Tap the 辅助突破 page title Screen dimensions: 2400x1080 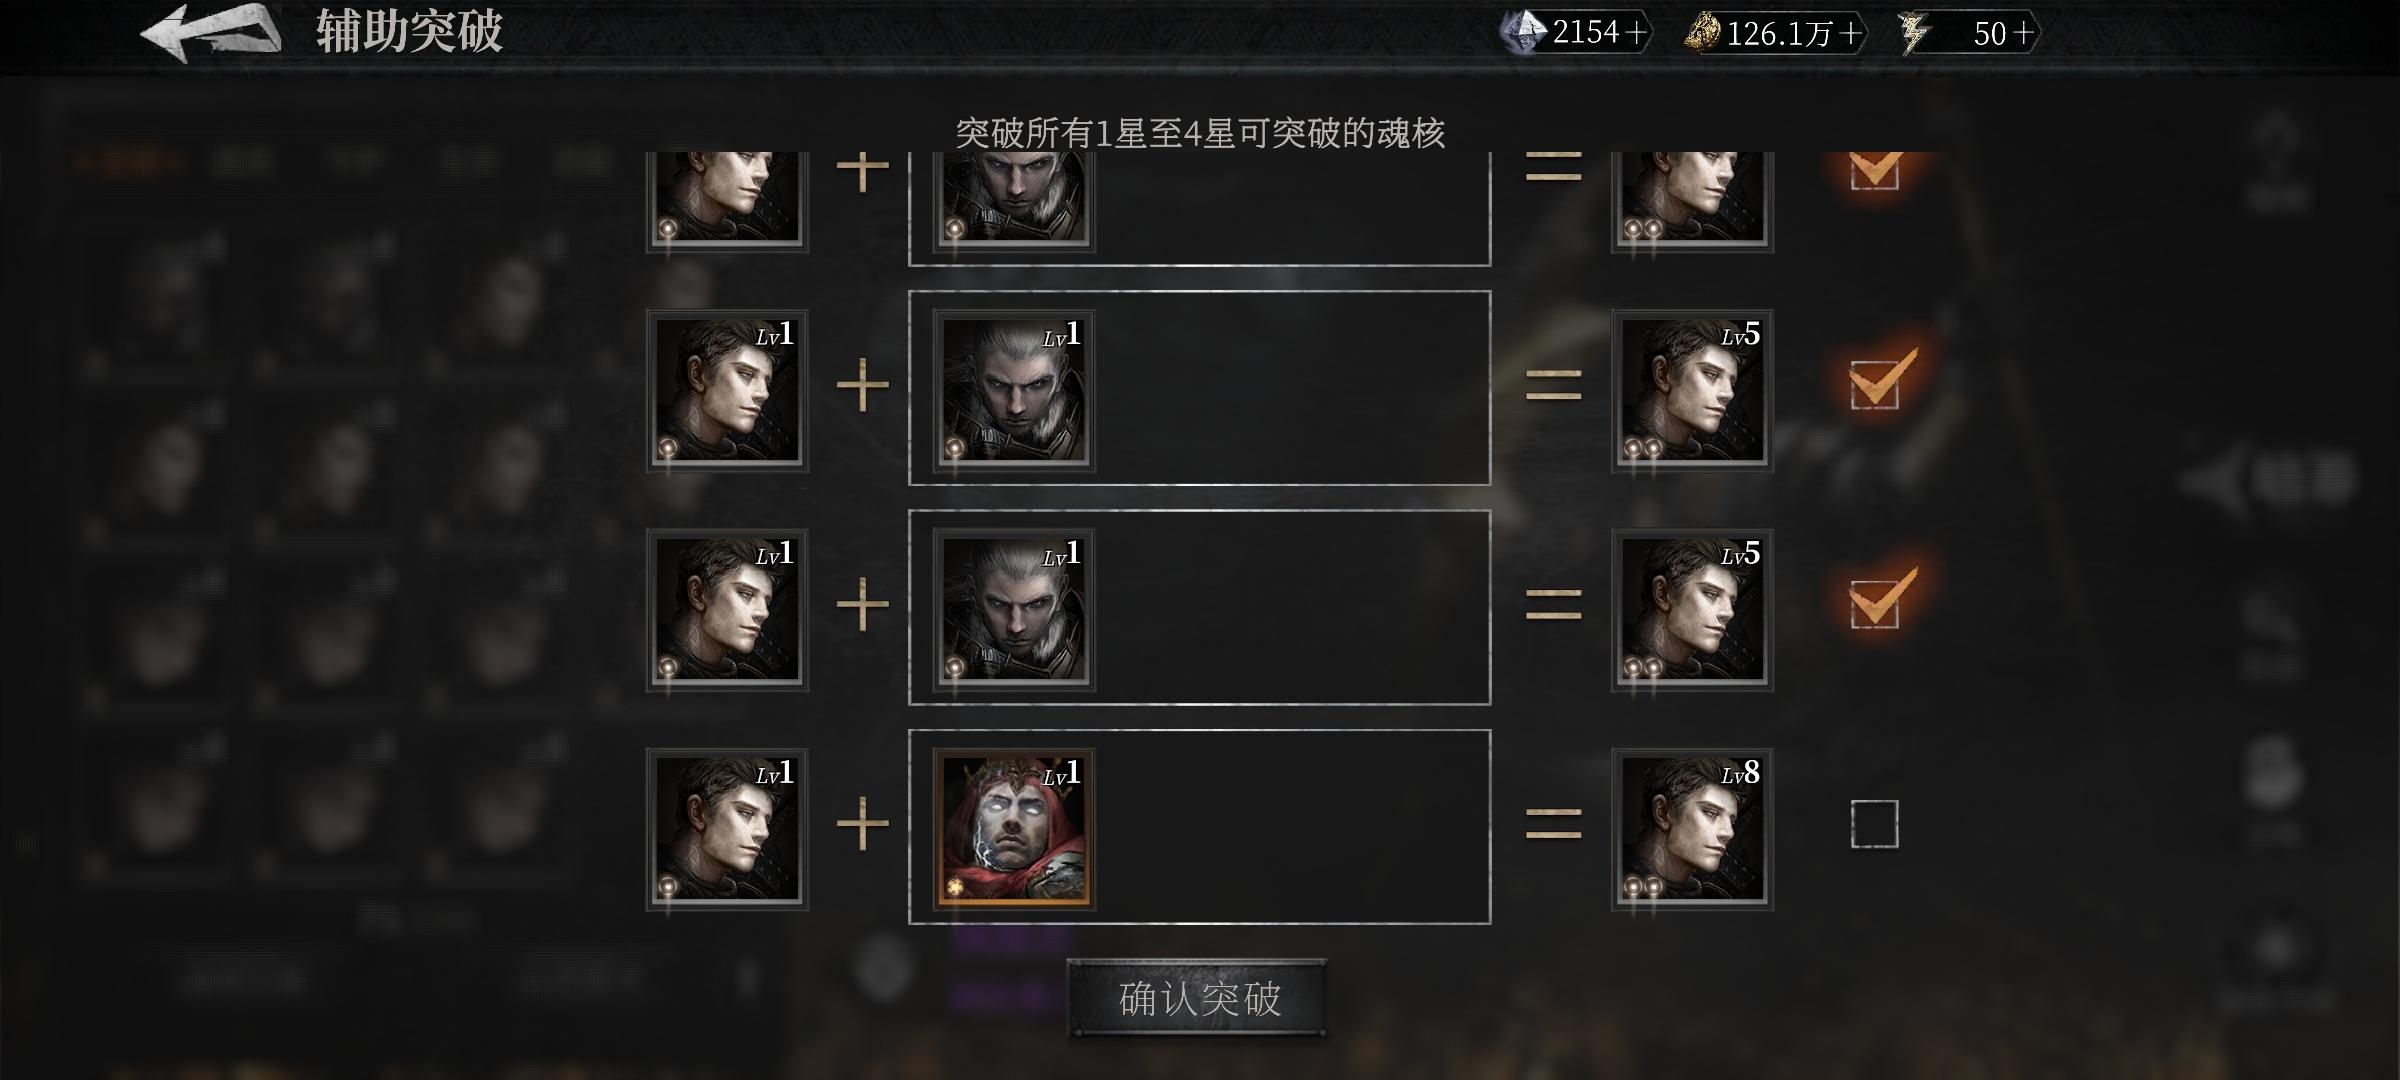click(409, 31)
